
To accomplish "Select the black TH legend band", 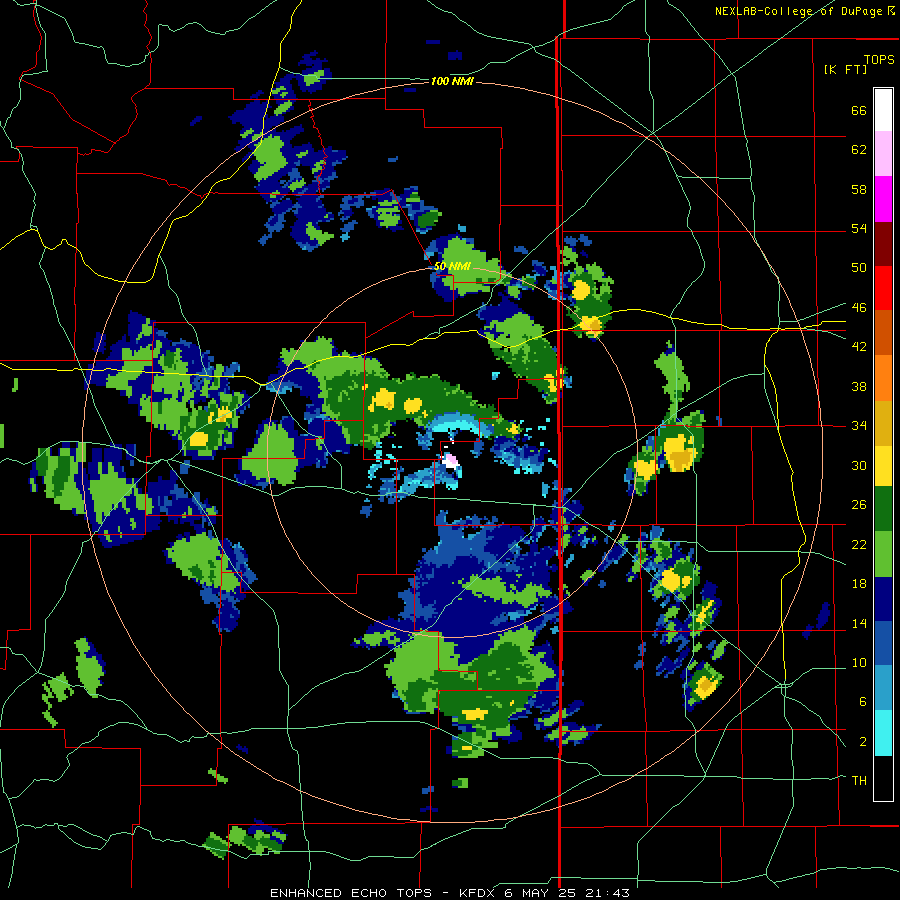I will click(x=883, y=778).
